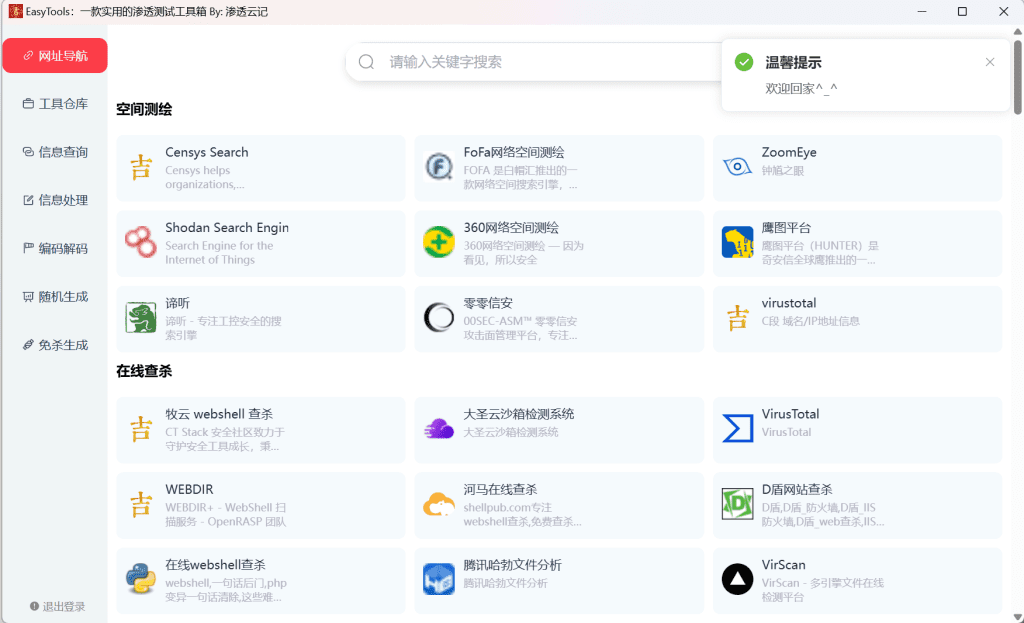
Task: Click the EasyTools app icon in title bar
Action: pos(15,11)
